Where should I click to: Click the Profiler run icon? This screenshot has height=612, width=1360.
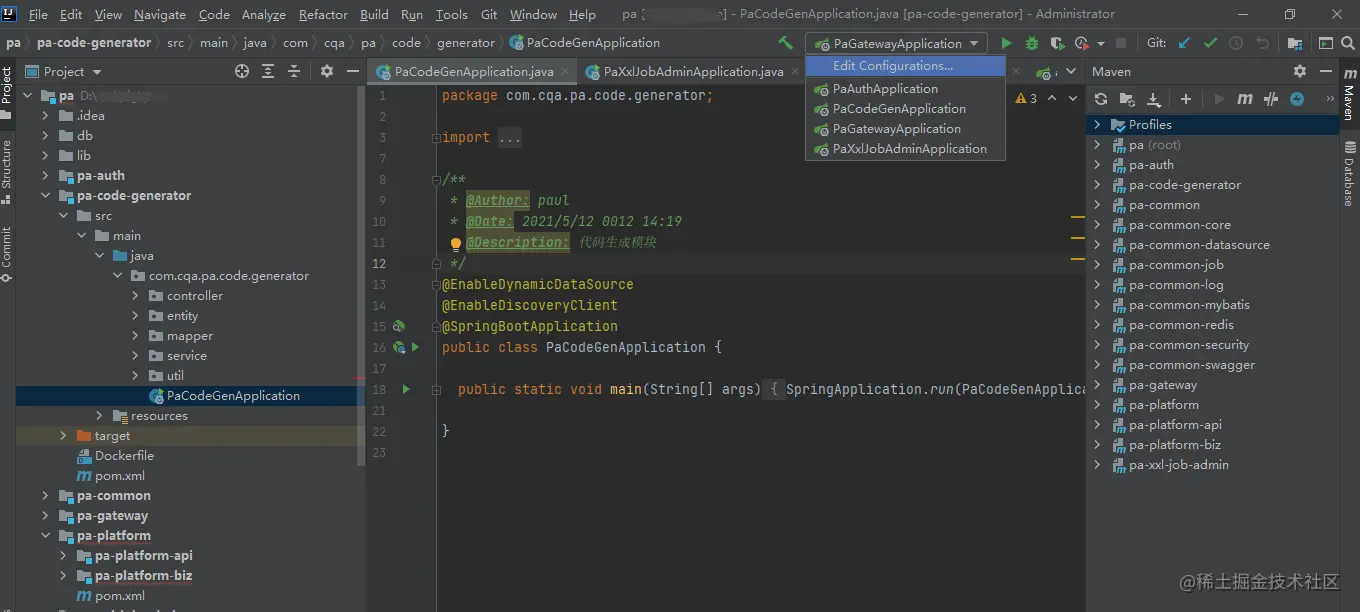pos(1081,43)
